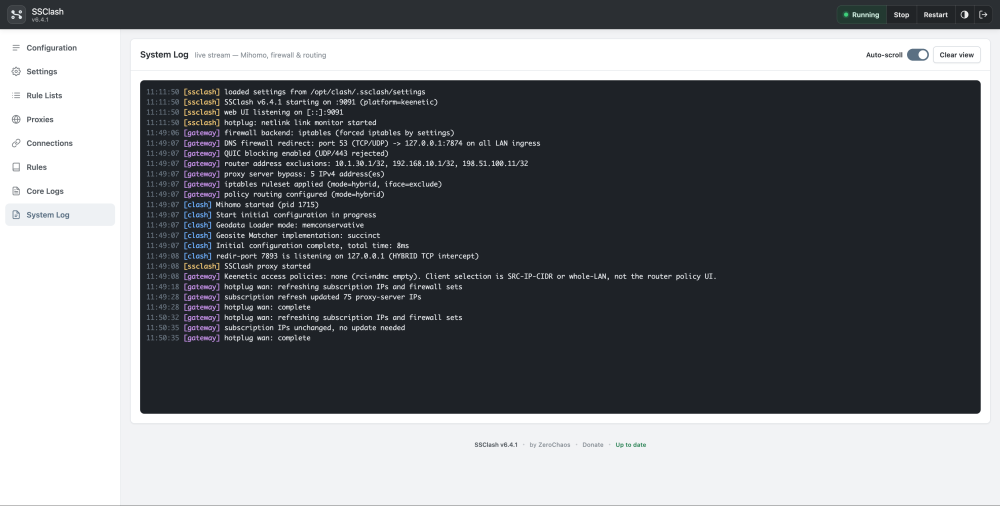Click the Connections link icon
1000x506 pixels.
click(x=16, y=143)
